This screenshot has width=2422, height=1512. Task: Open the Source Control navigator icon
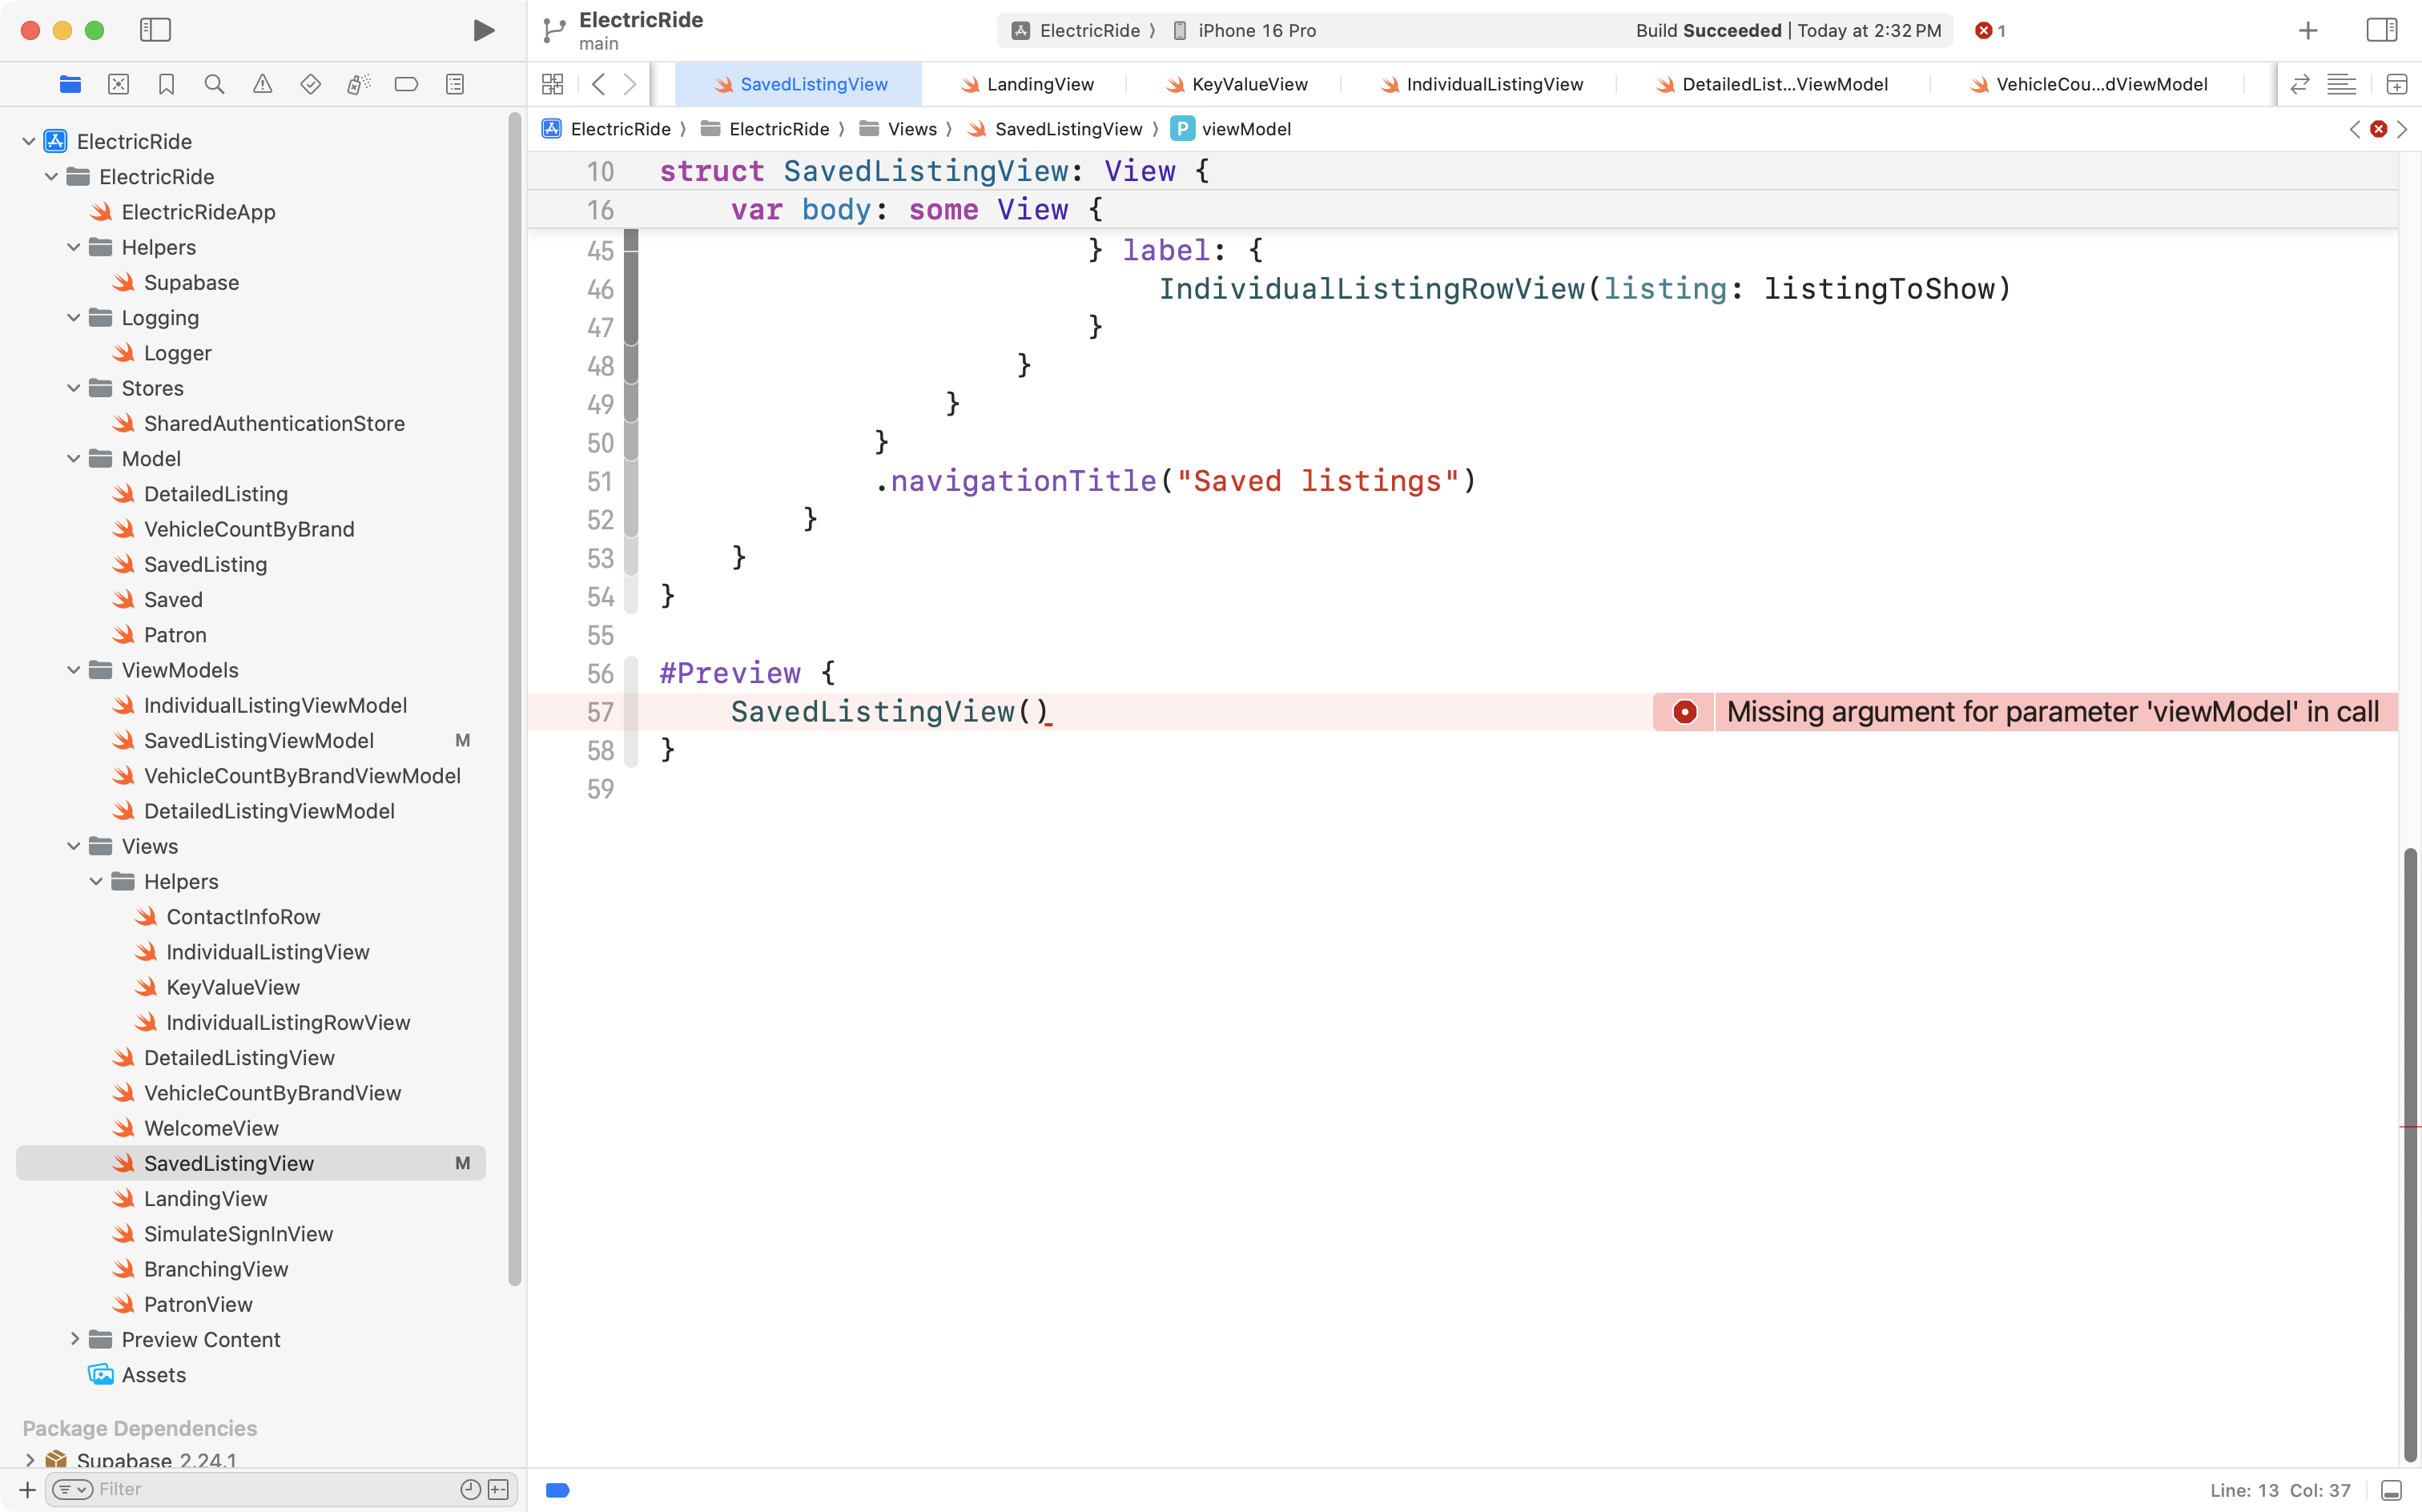click(x=118, y=84)
